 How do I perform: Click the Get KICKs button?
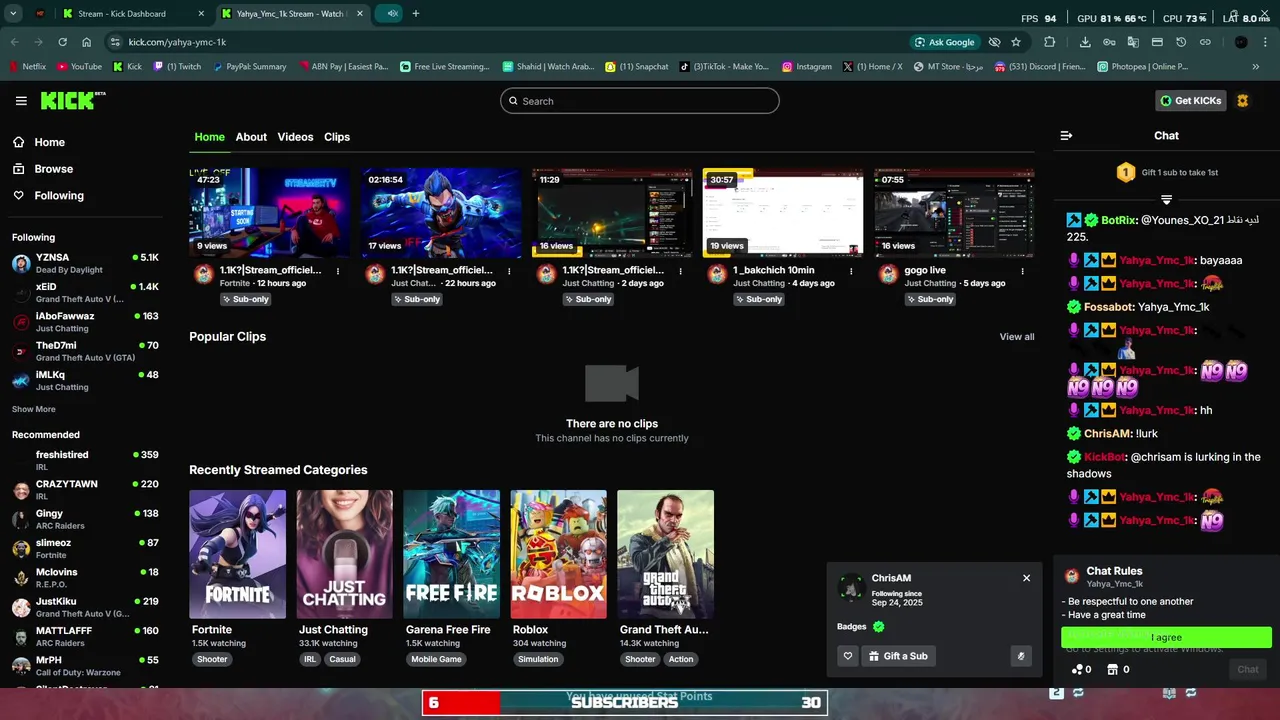pos(1190,101)
